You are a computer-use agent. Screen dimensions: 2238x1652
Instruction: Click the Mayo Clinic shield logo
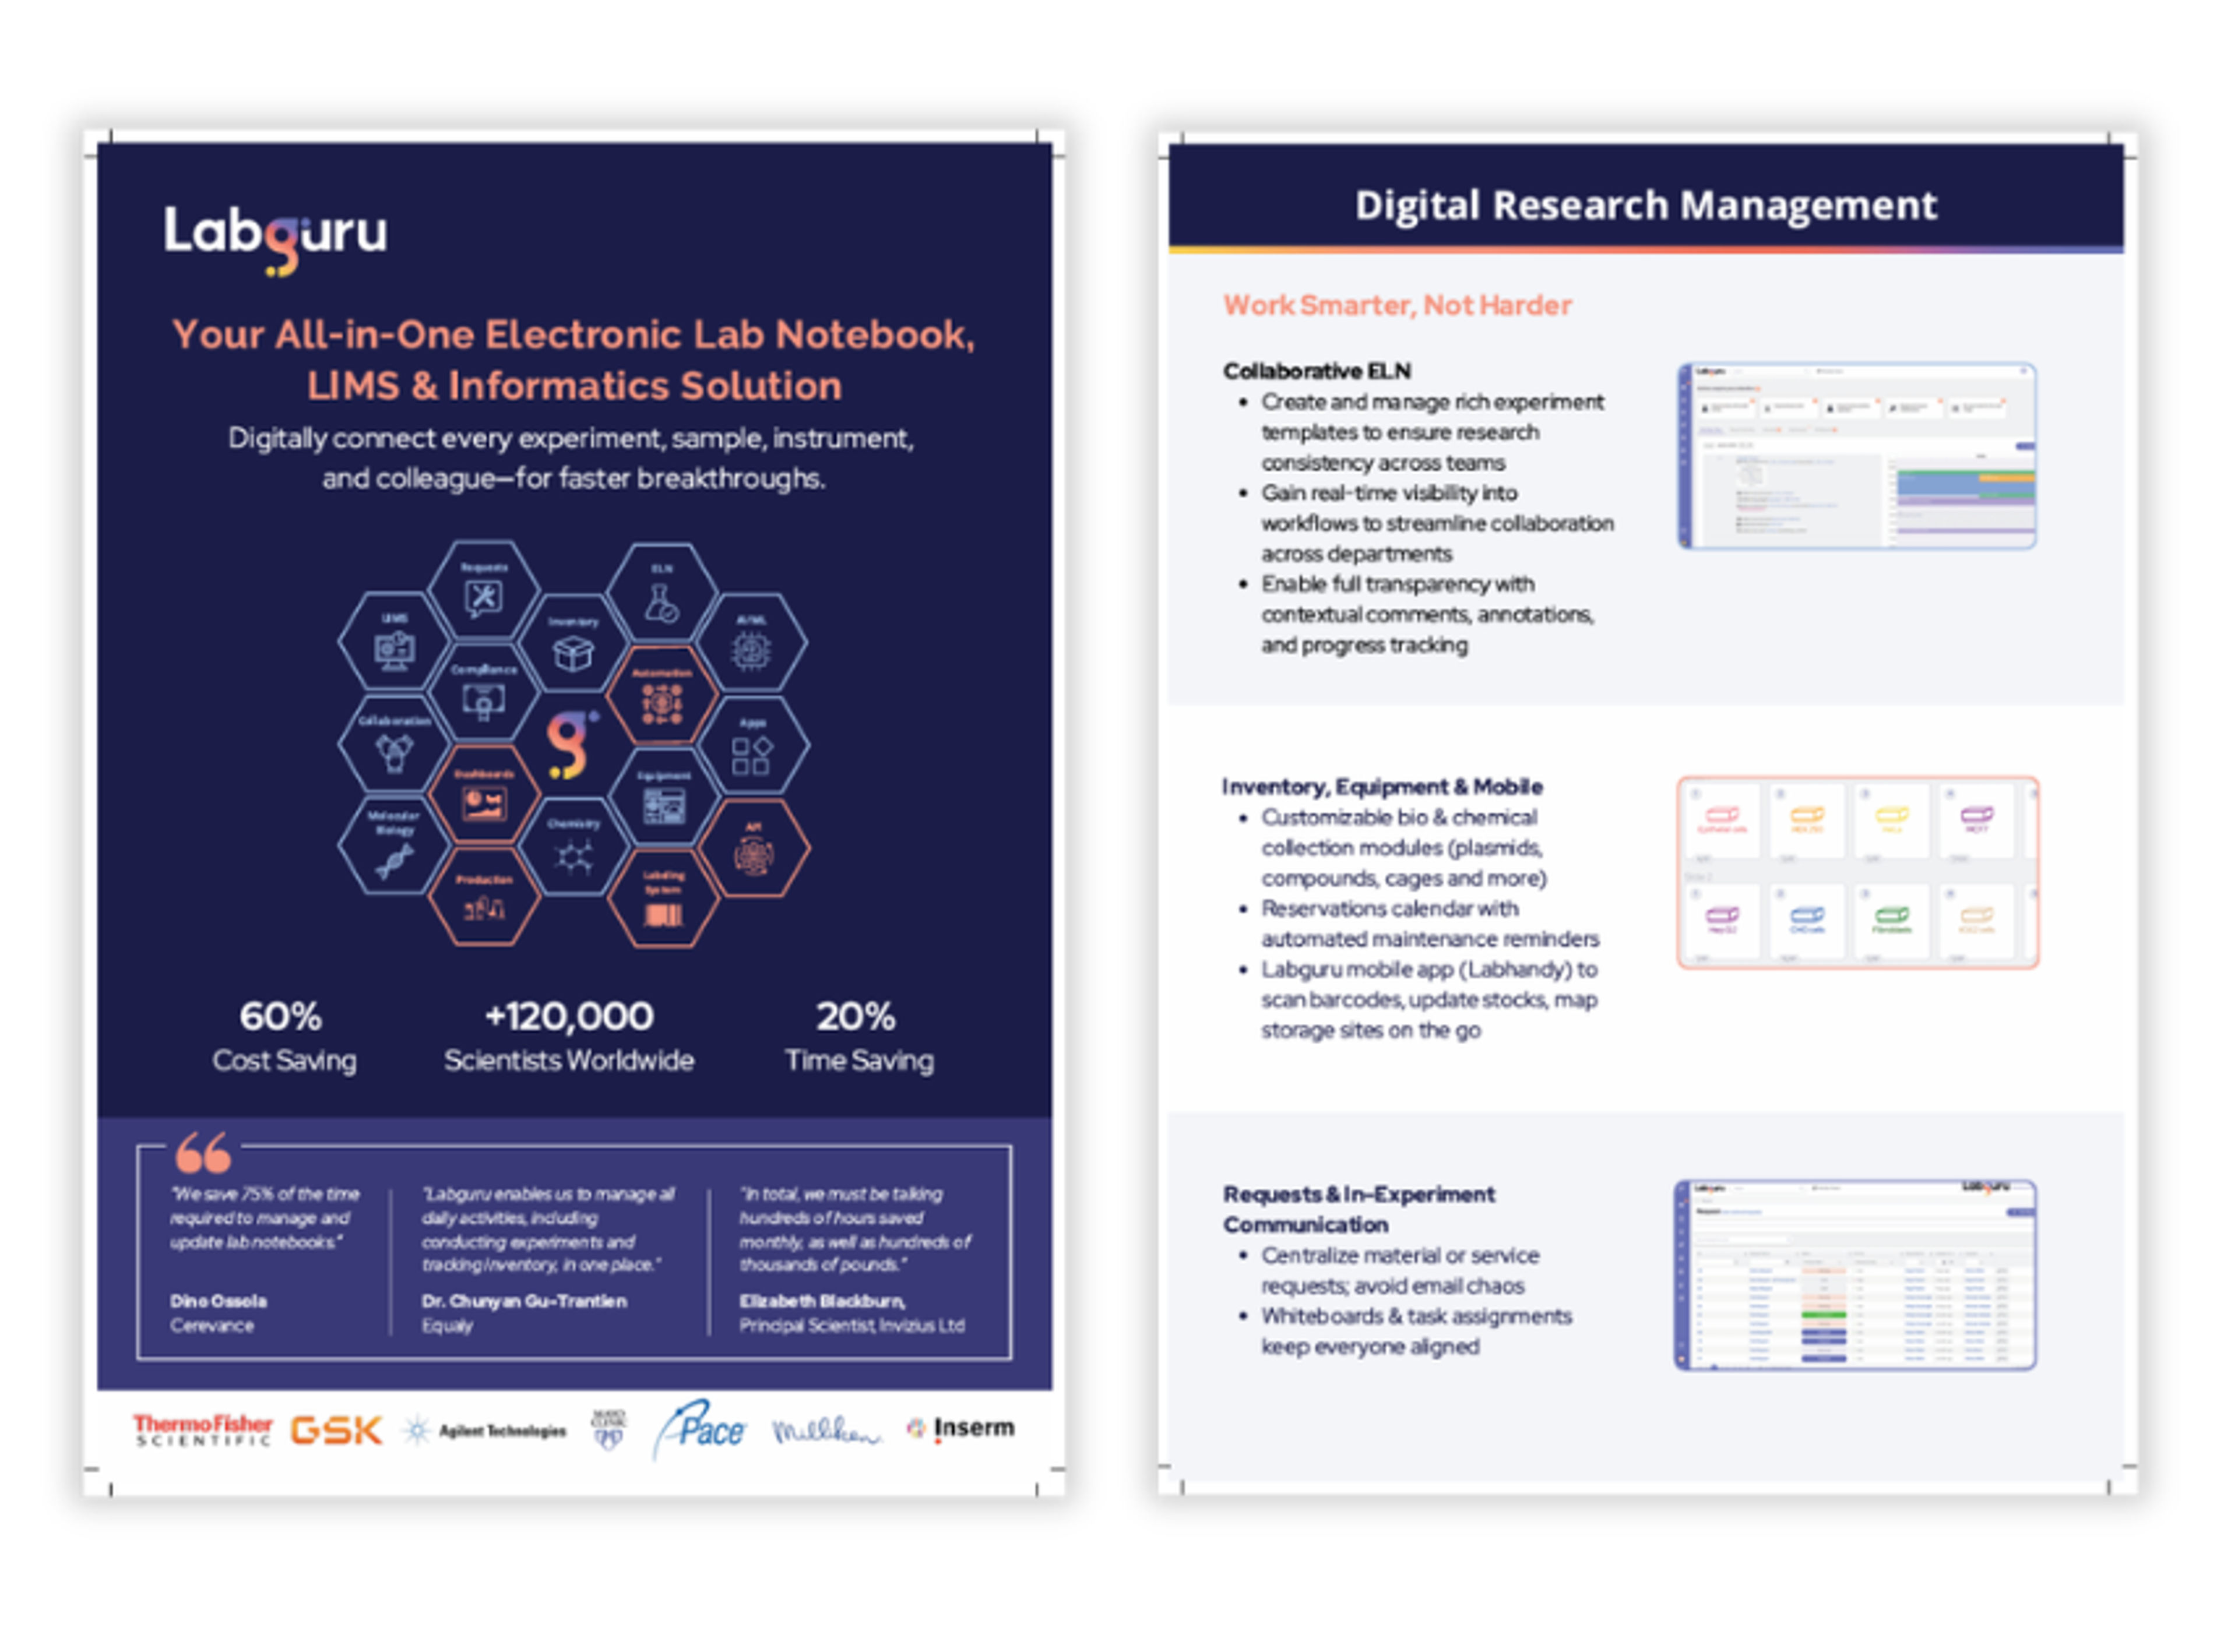609,1431
